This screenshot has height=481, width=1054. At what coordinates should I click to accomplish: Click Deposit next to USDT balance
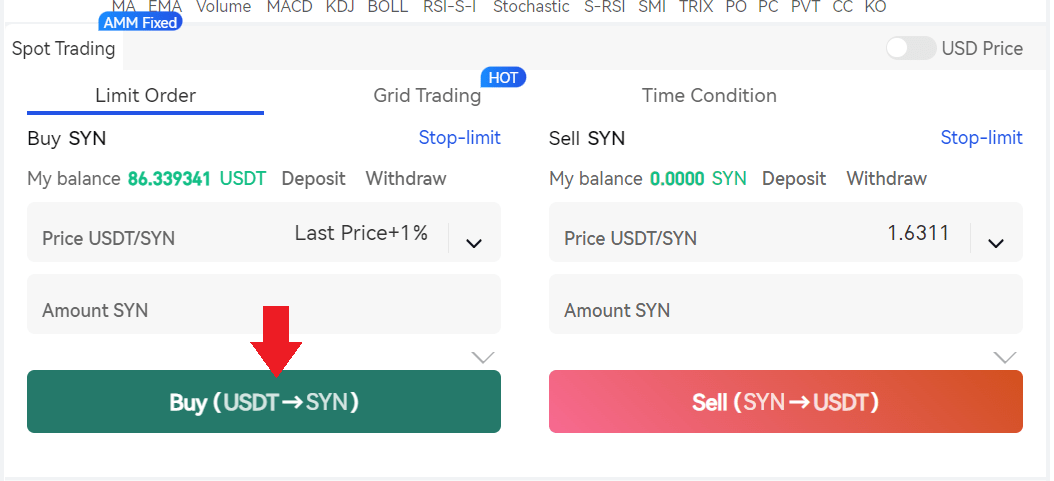click(313, 179)
